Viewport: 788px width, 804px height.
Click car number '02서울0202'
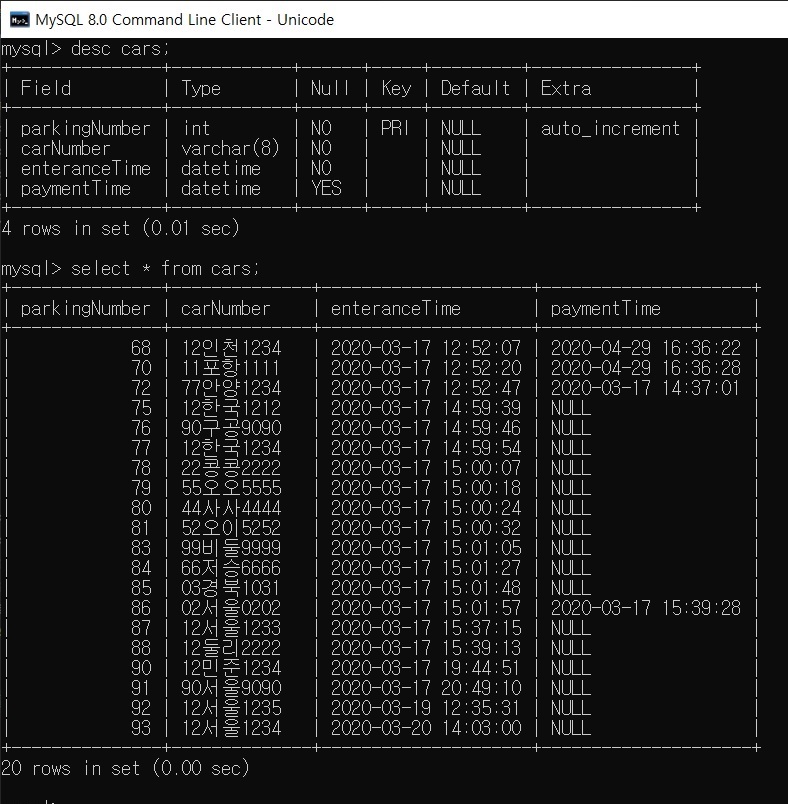tap(231, 608)
